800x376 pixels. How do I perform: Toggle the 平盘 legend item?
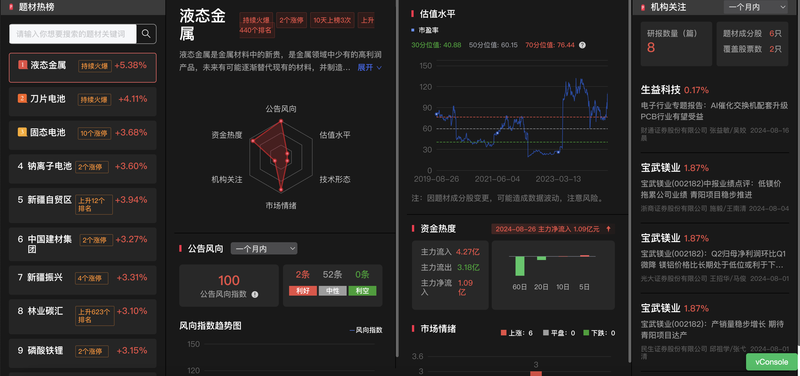click(x=559, y=333)
